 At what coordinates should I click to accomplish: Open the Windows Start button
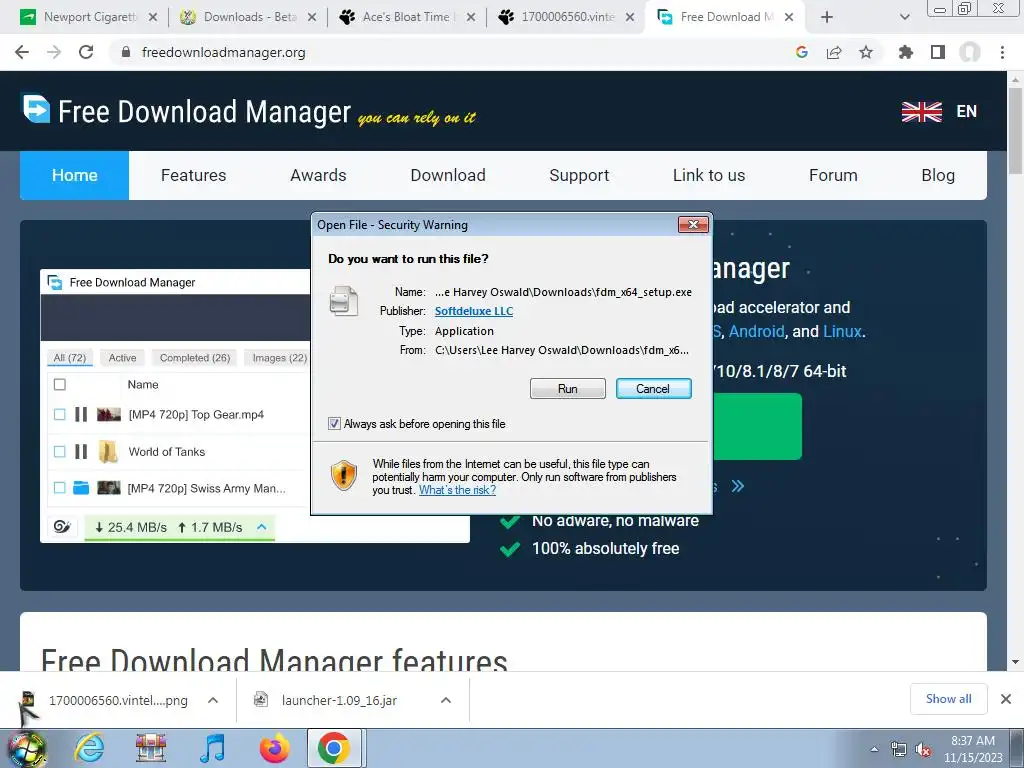tap(27, 748)
